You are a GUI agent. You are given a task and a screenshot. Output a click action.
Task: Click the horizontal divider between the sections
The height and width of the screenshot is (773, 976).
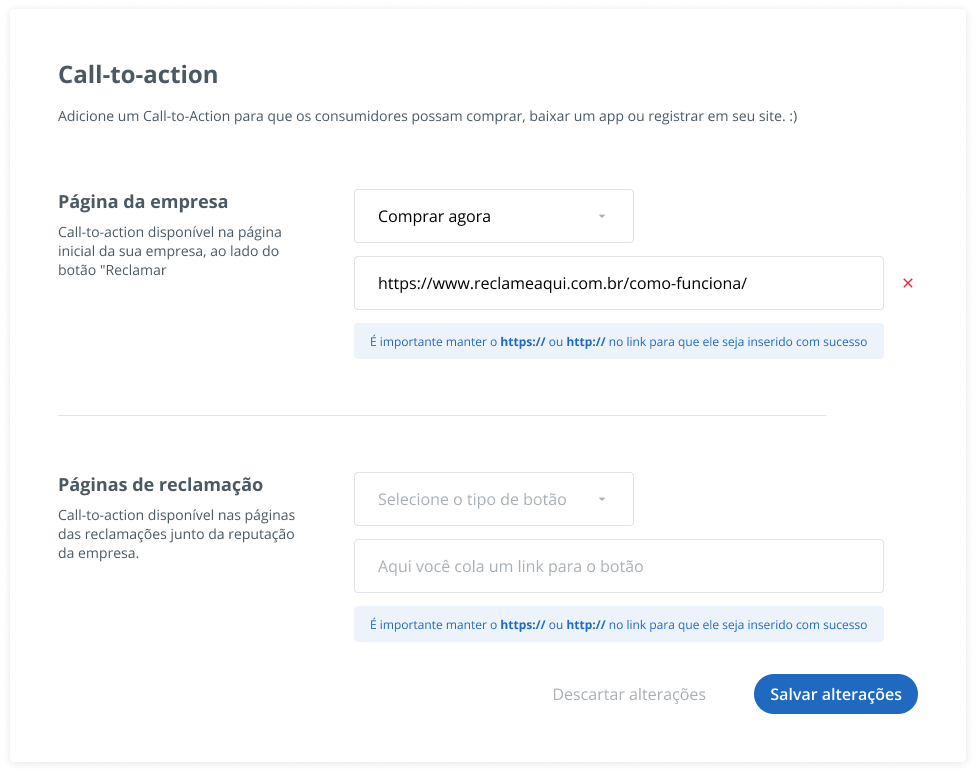(442, 415)
